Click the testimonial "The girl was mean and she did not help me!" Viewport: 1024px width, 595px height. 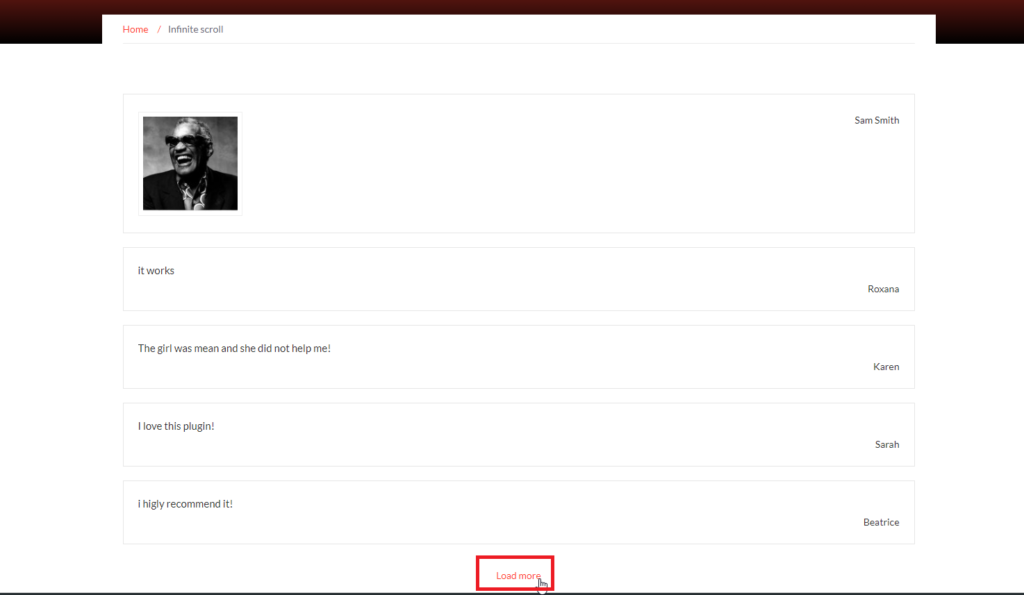(234, 348)
